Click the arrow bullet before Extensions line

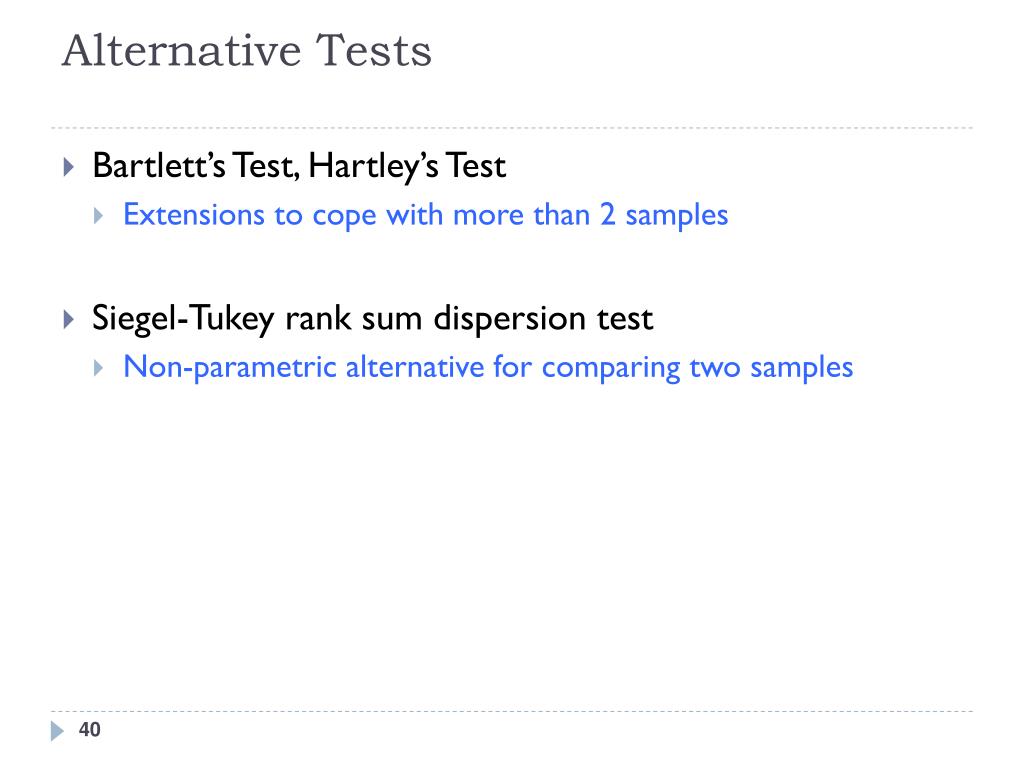(x=99, y=216)
